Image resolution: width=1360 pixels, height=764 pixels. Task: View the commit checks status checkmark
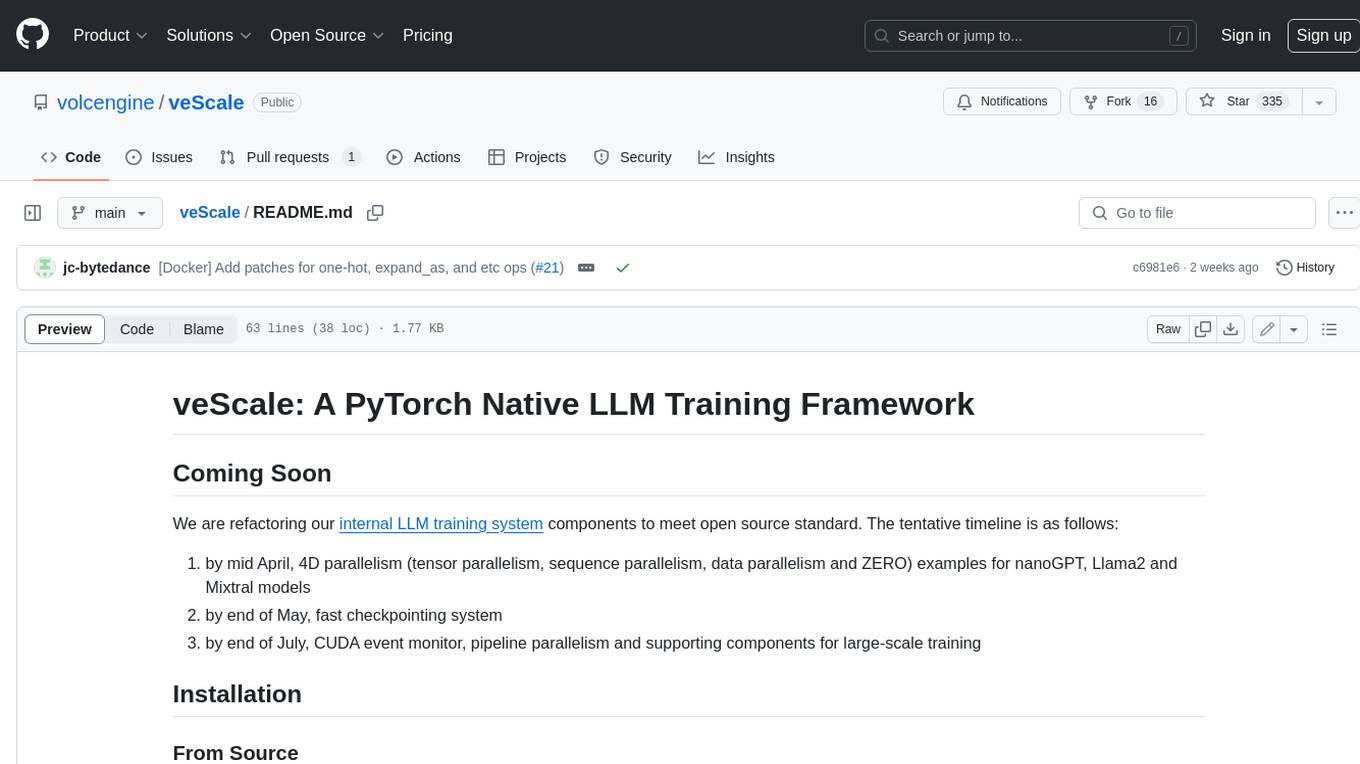point(623,268)
